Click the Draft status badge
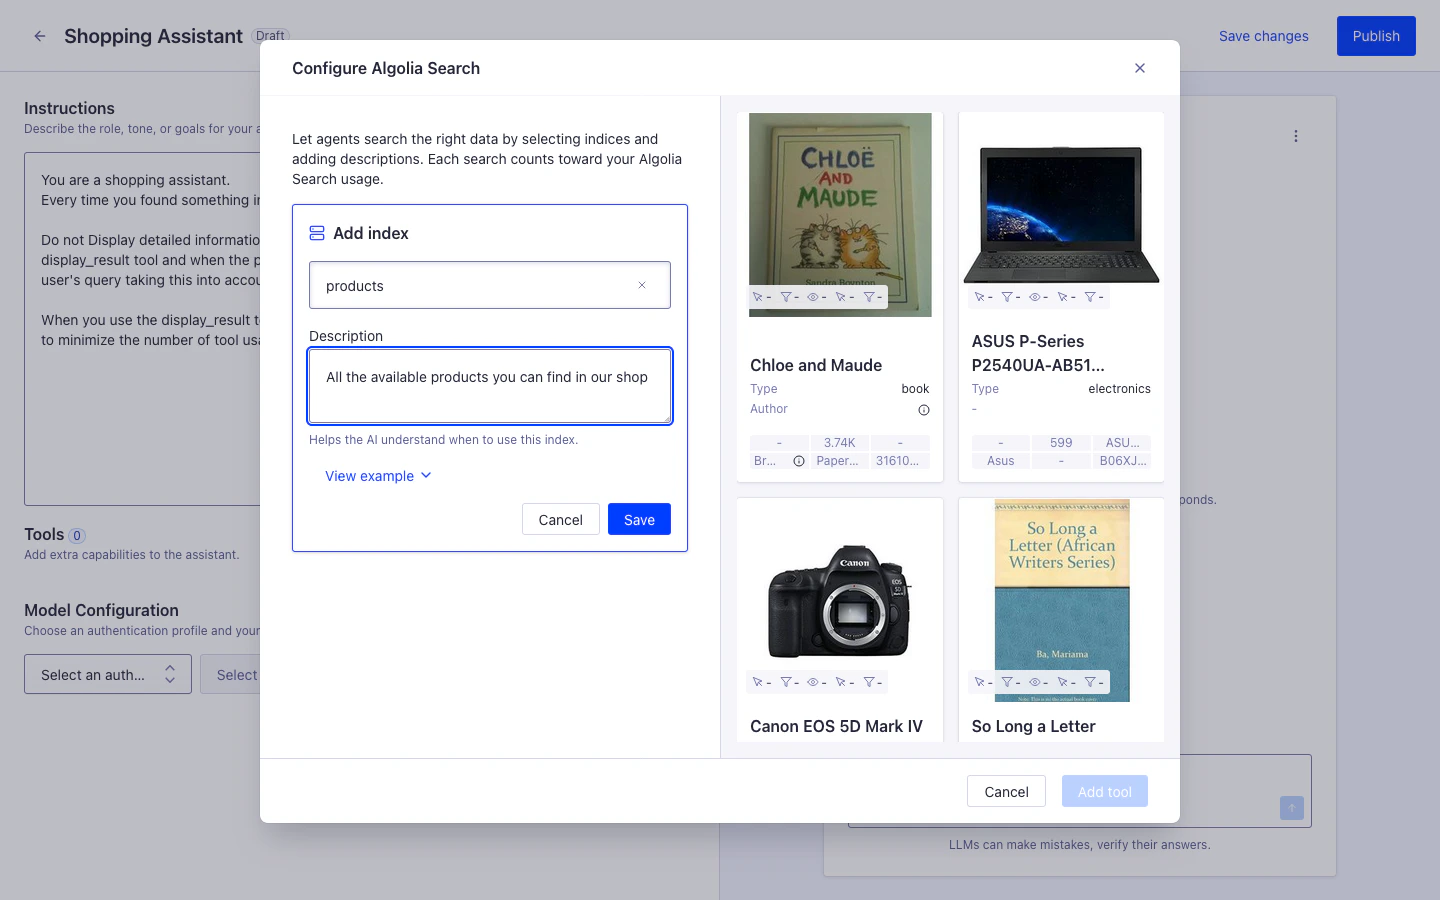 270,35
